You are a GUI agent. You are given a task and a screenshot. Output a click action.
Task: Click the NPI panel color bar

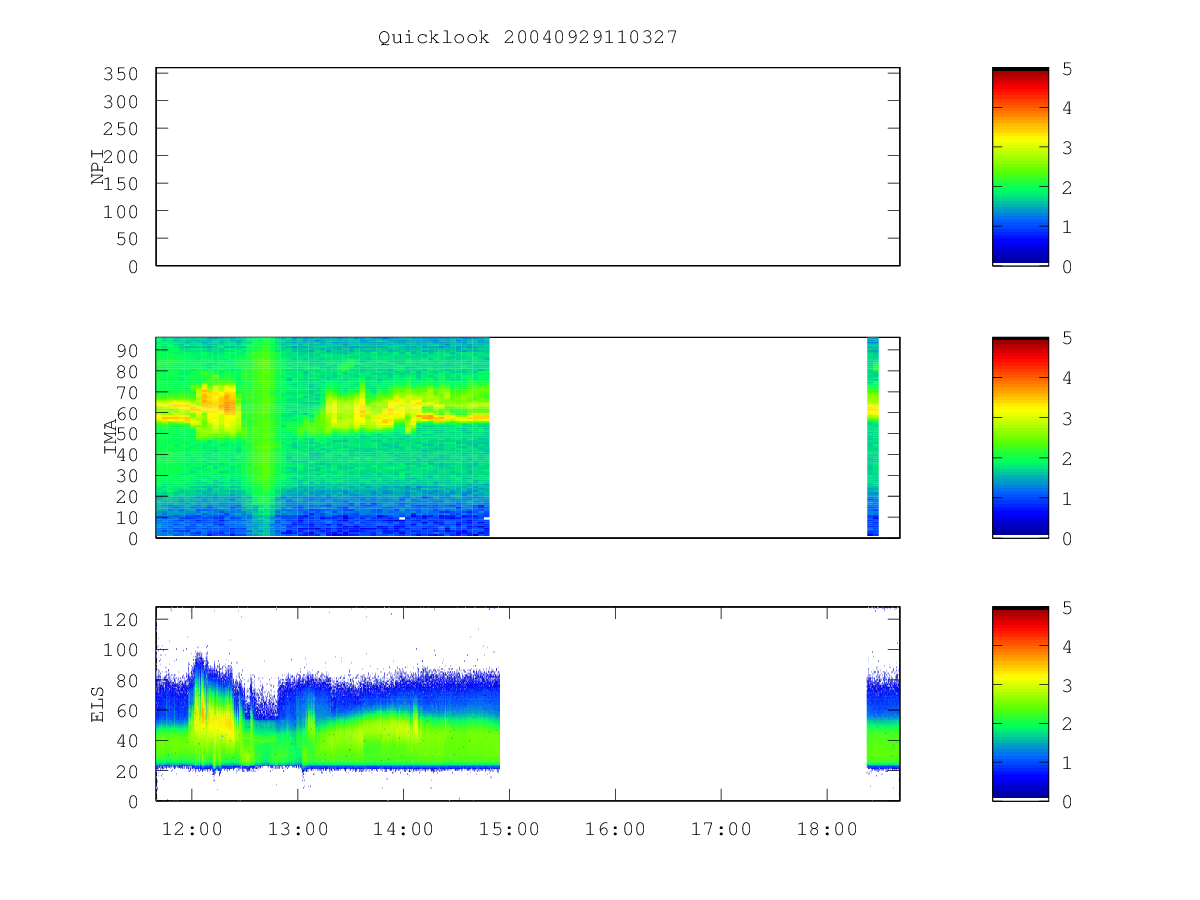click(1020, 167)
